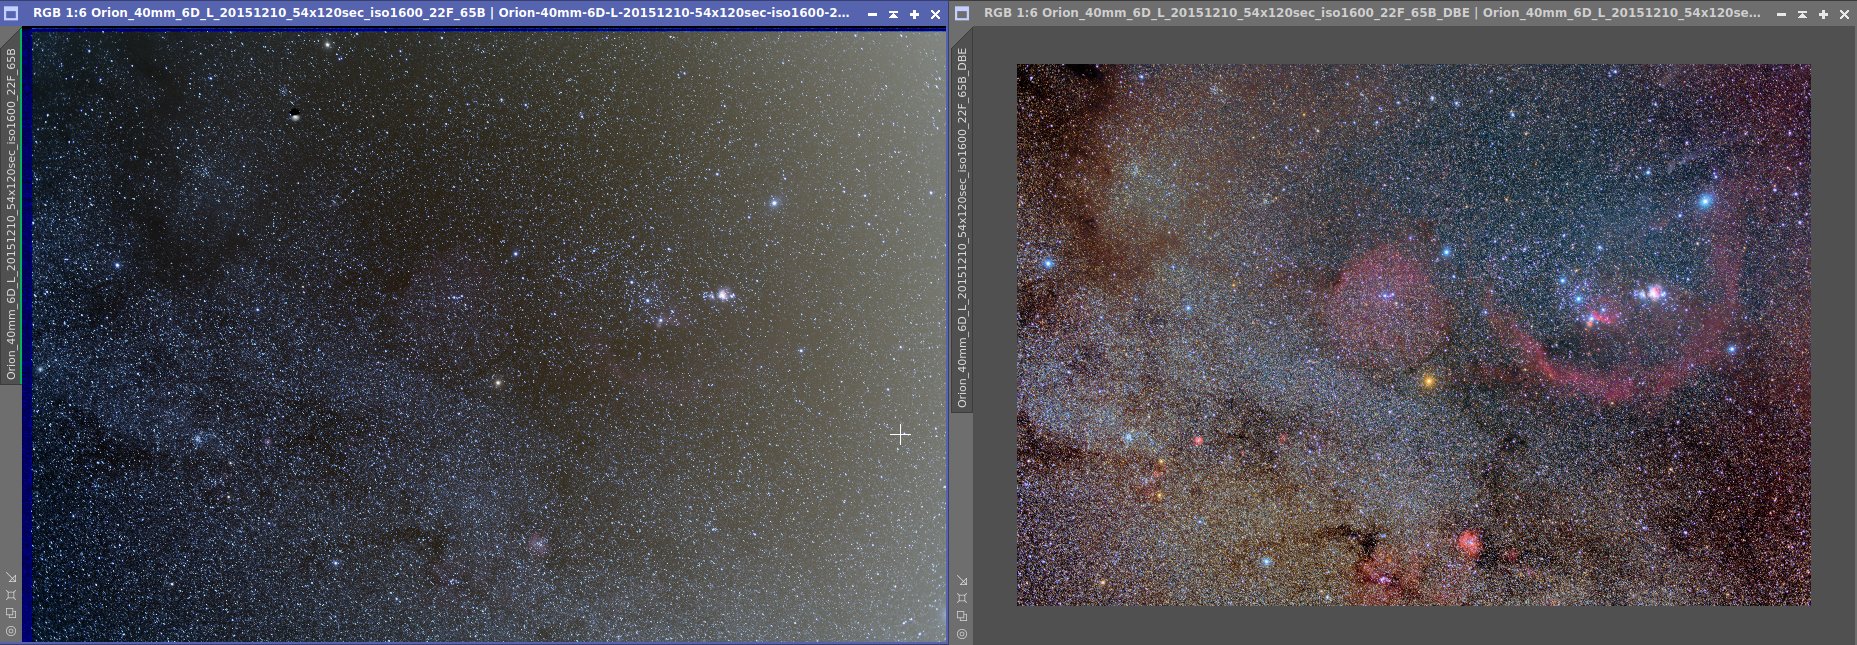Click overlapping-squares icon in DBE window sidebar
This screenshot has height=645, width=1857.
pos(962,616)
